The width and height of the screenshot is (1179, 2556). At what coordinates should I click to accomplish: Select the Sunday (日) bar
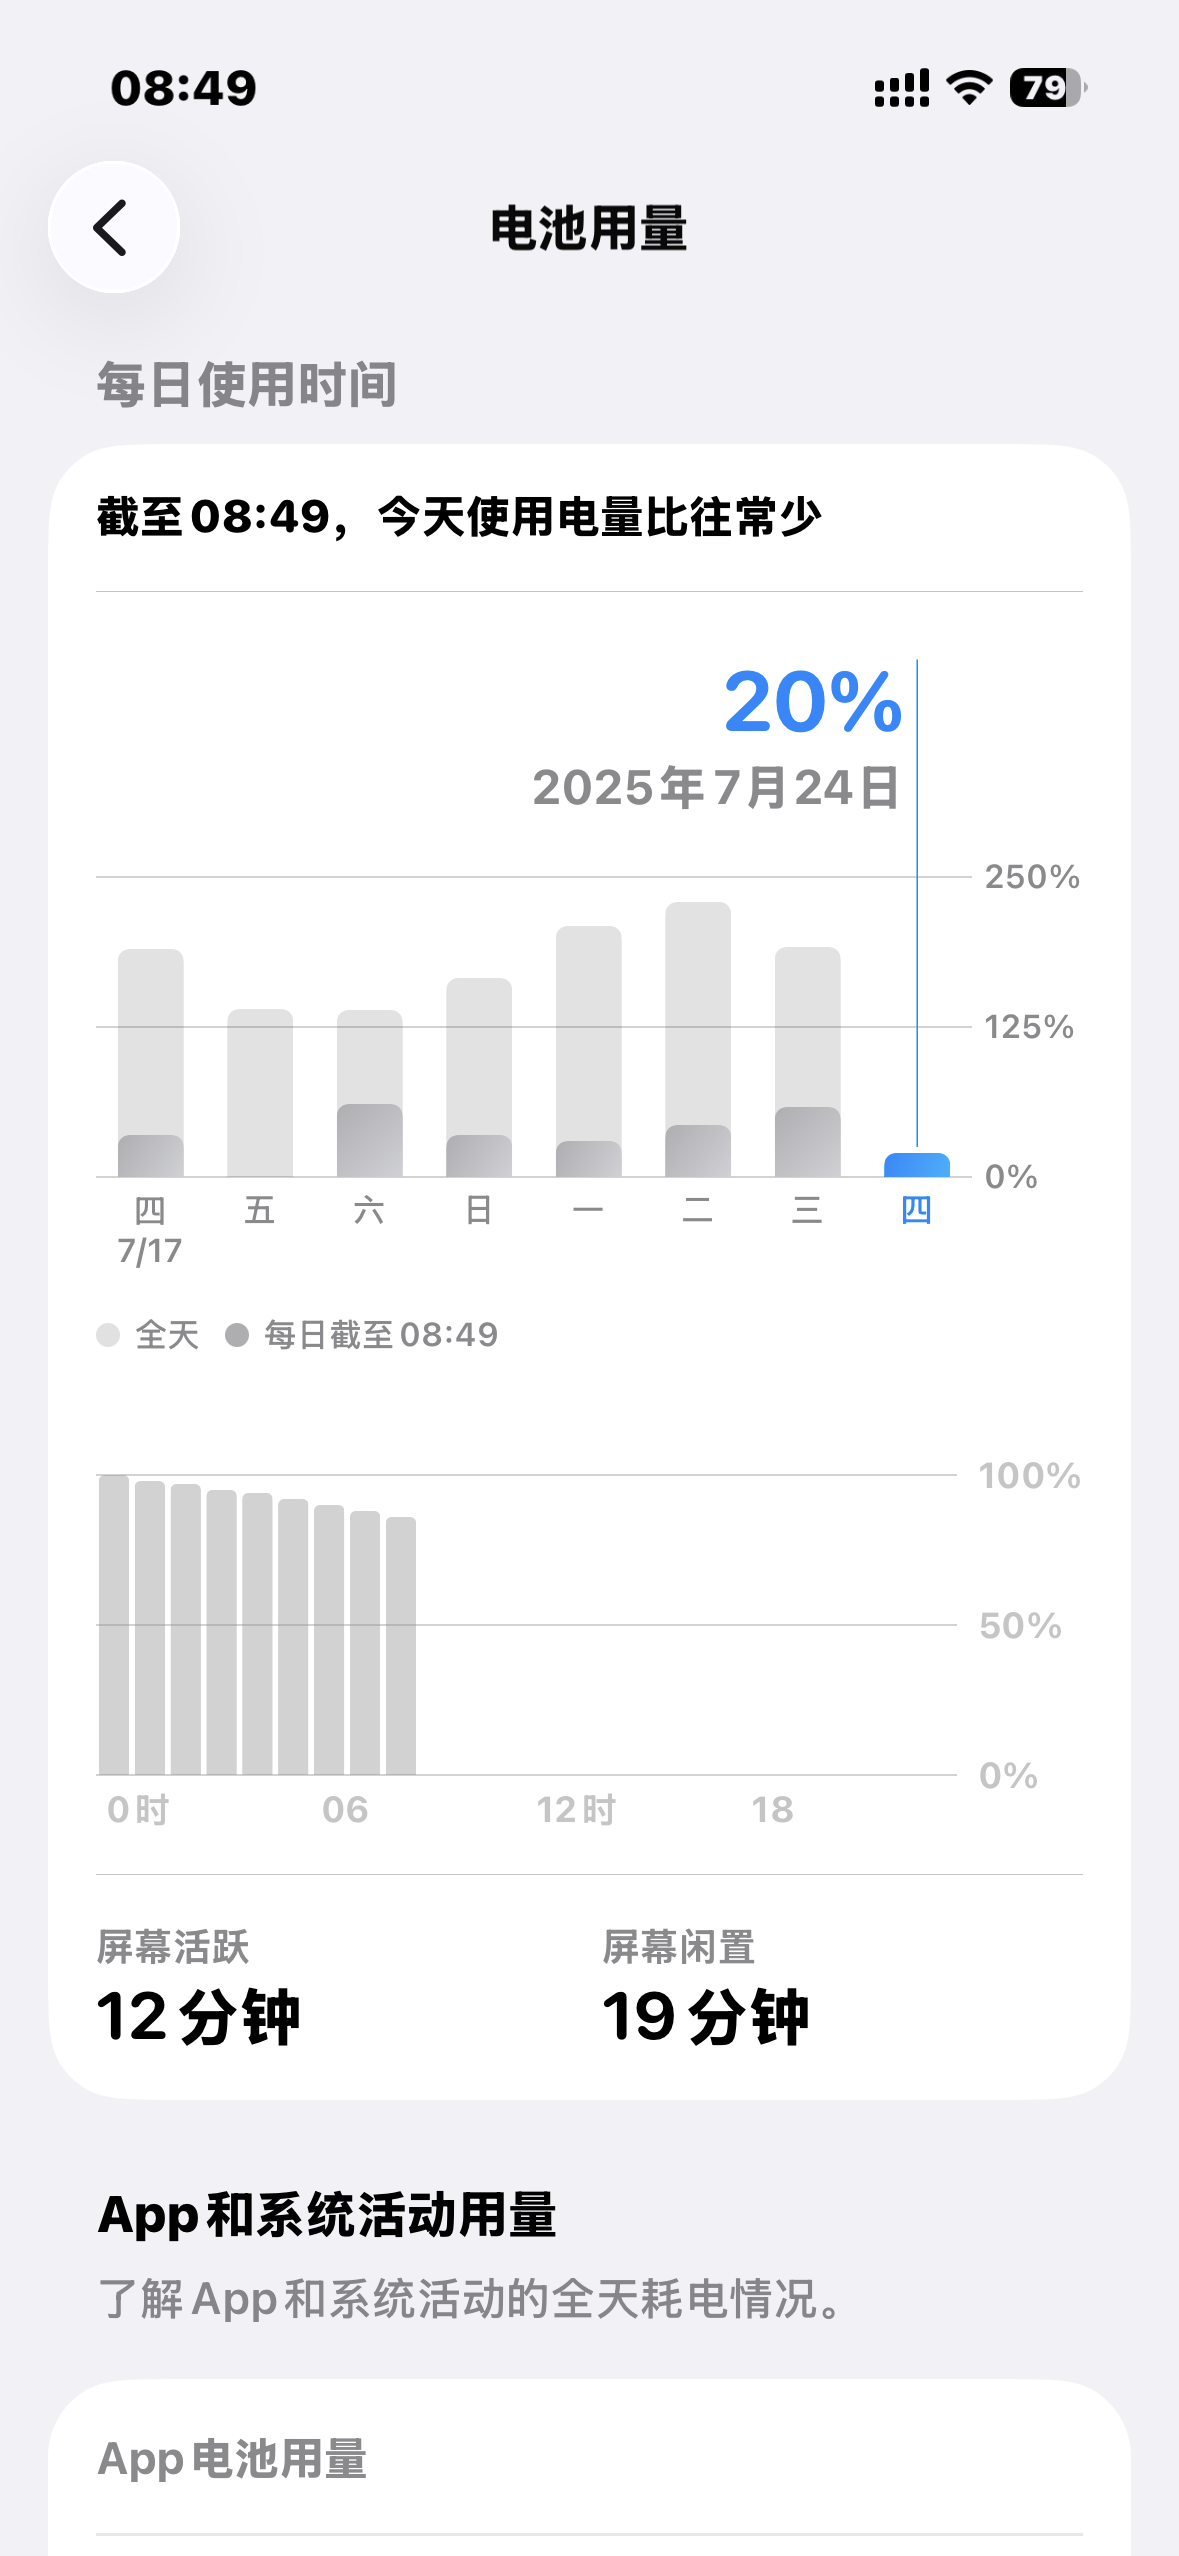(479, 1078)
